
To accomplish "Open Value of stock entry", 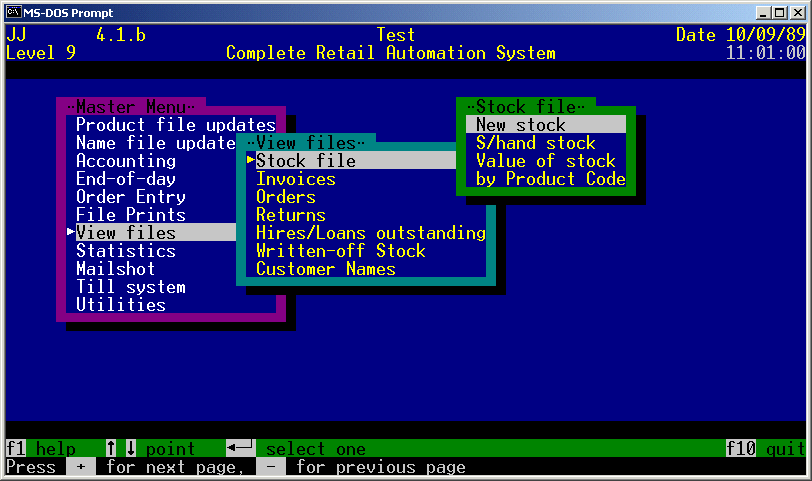I will (545, 161).
